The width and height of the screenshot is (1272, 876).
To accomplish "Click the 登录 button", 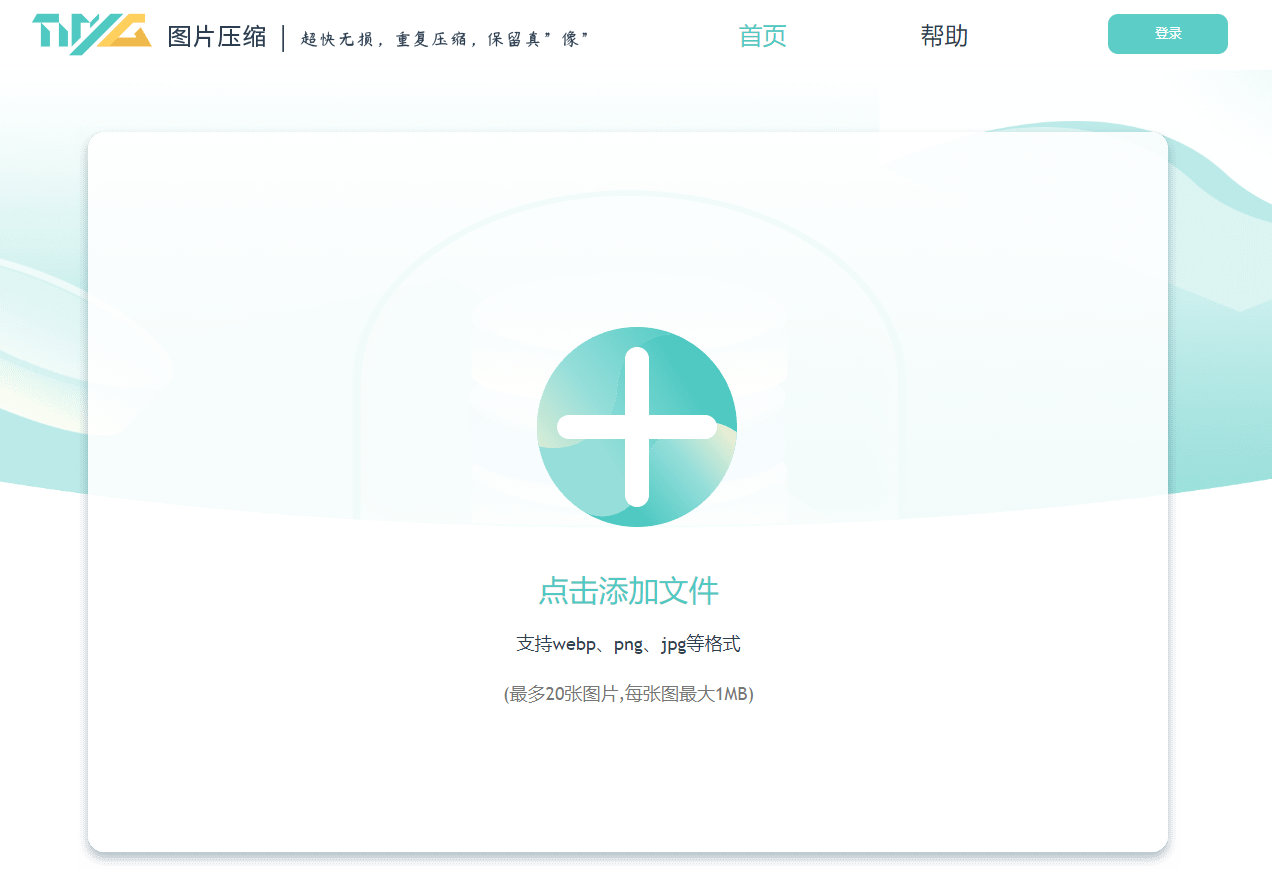I will [1167, 33].
